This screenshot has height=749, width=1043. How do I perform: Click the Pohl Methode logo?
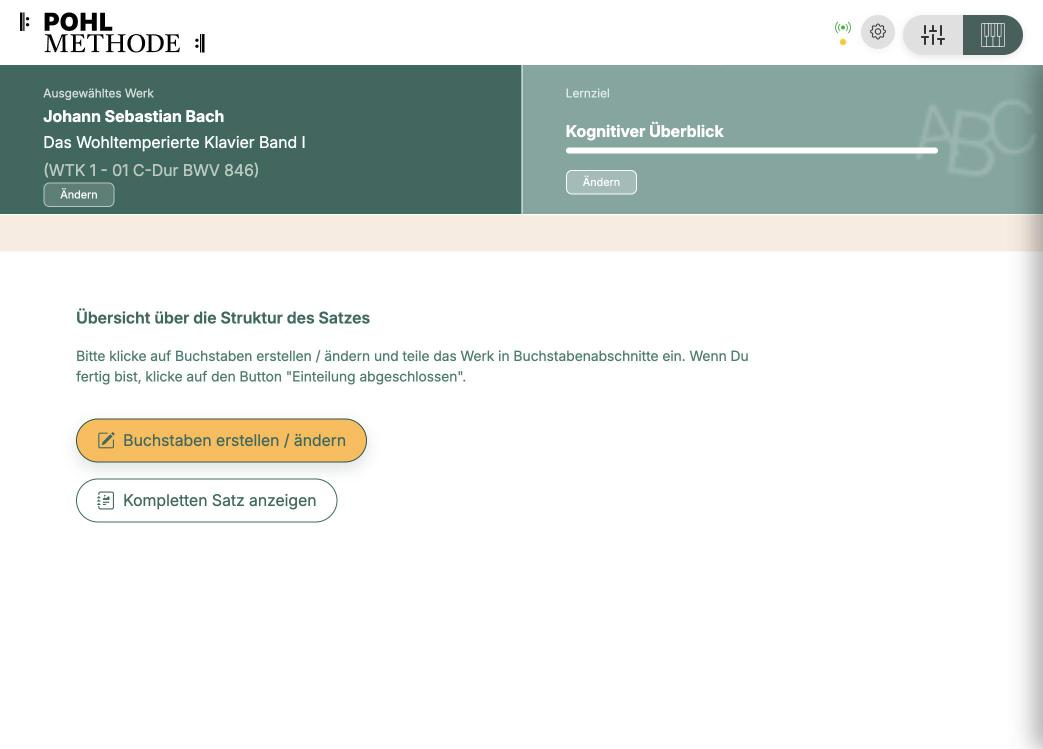tap(112, 33)
